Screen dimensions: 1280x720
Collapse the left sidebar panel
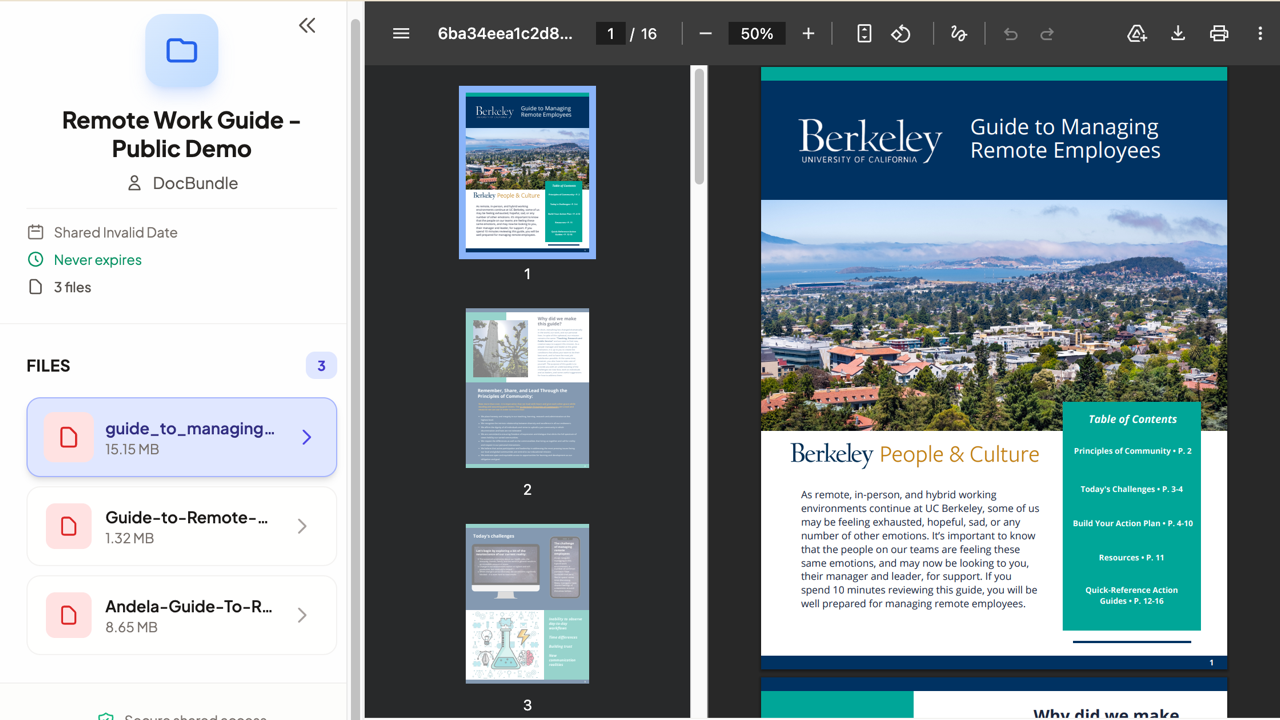click(307, 25)
